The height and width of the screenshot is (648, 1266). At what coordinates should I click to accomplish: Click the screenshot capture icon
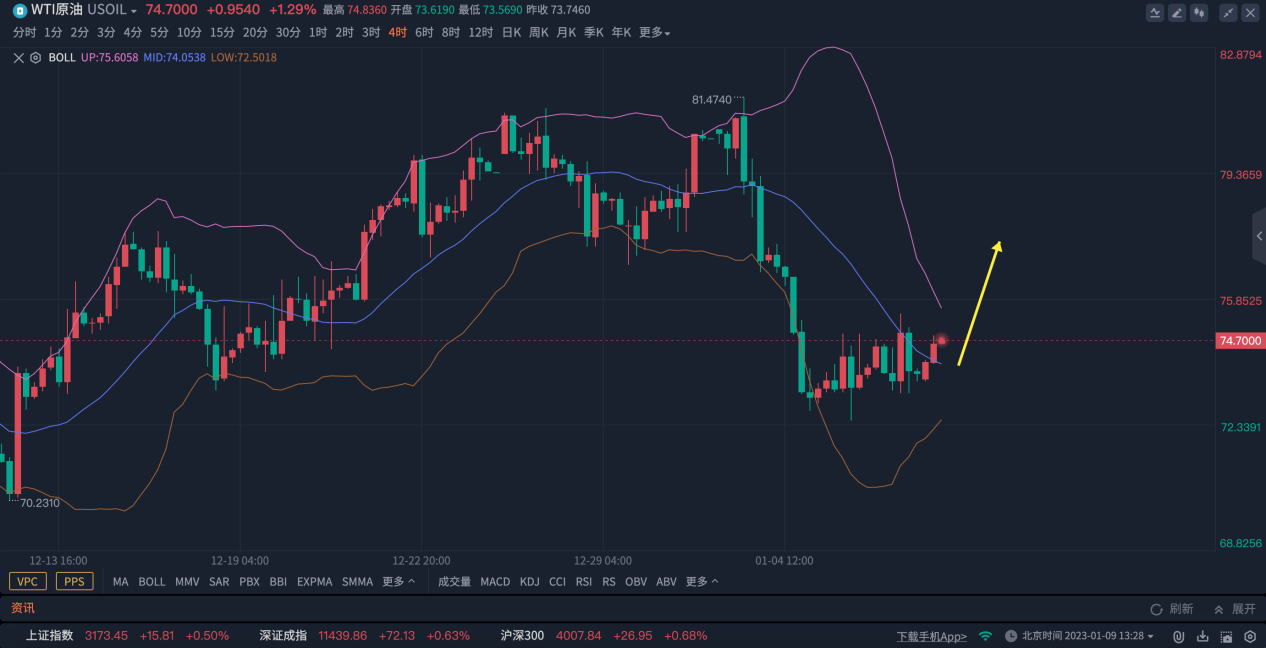pyautogui.click(x=1226, y=636)
